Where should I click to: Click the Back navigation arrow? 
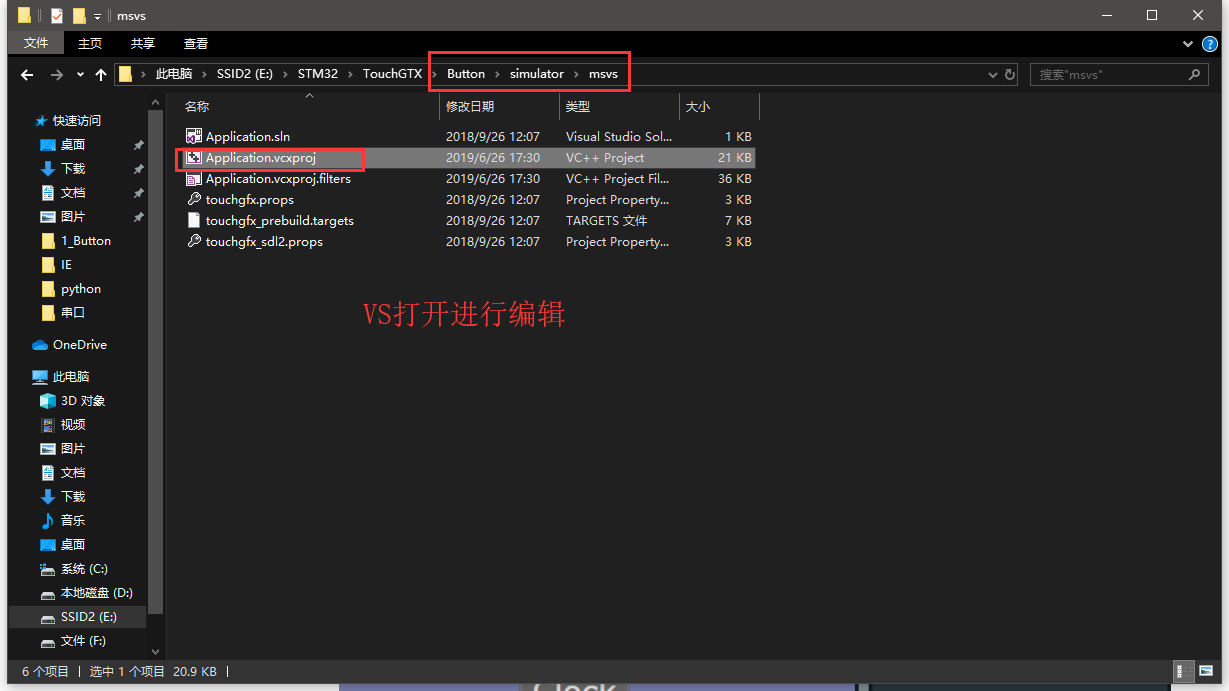(27, 75)
